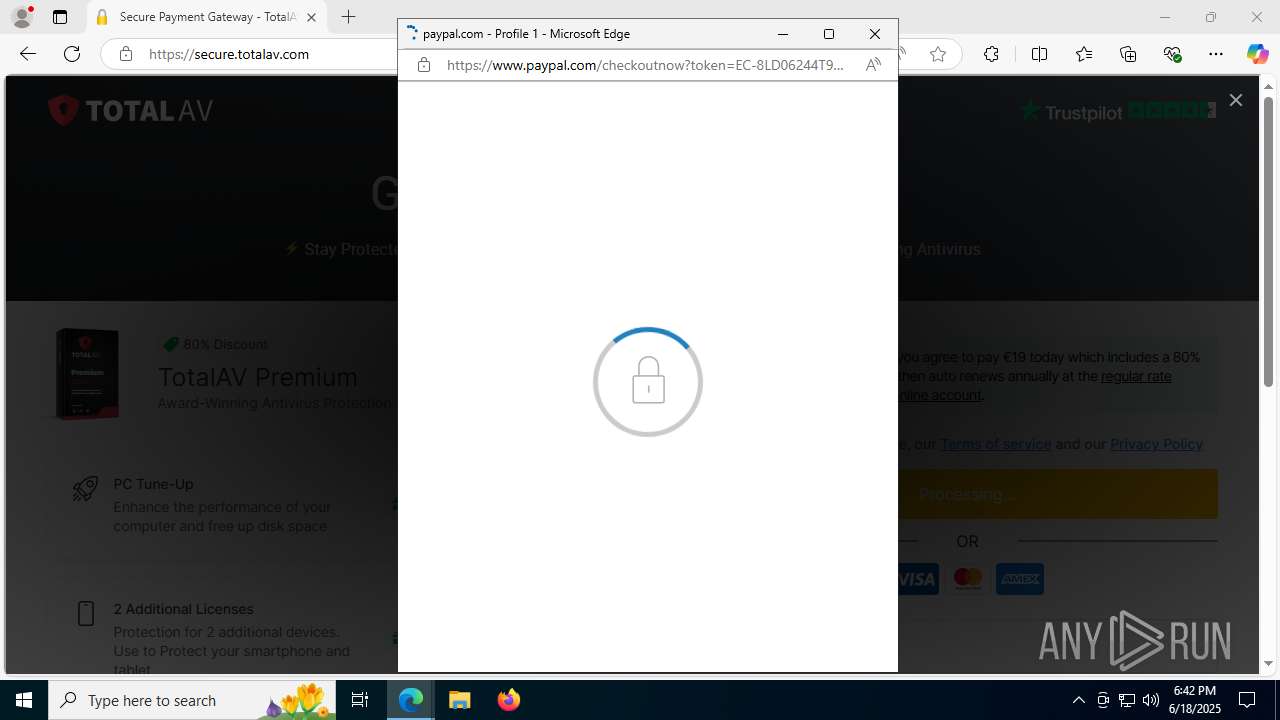Viewport: 1280px width, 720px height.
Task: Click the network tray icon
Action: click(x=1126, y=700)
